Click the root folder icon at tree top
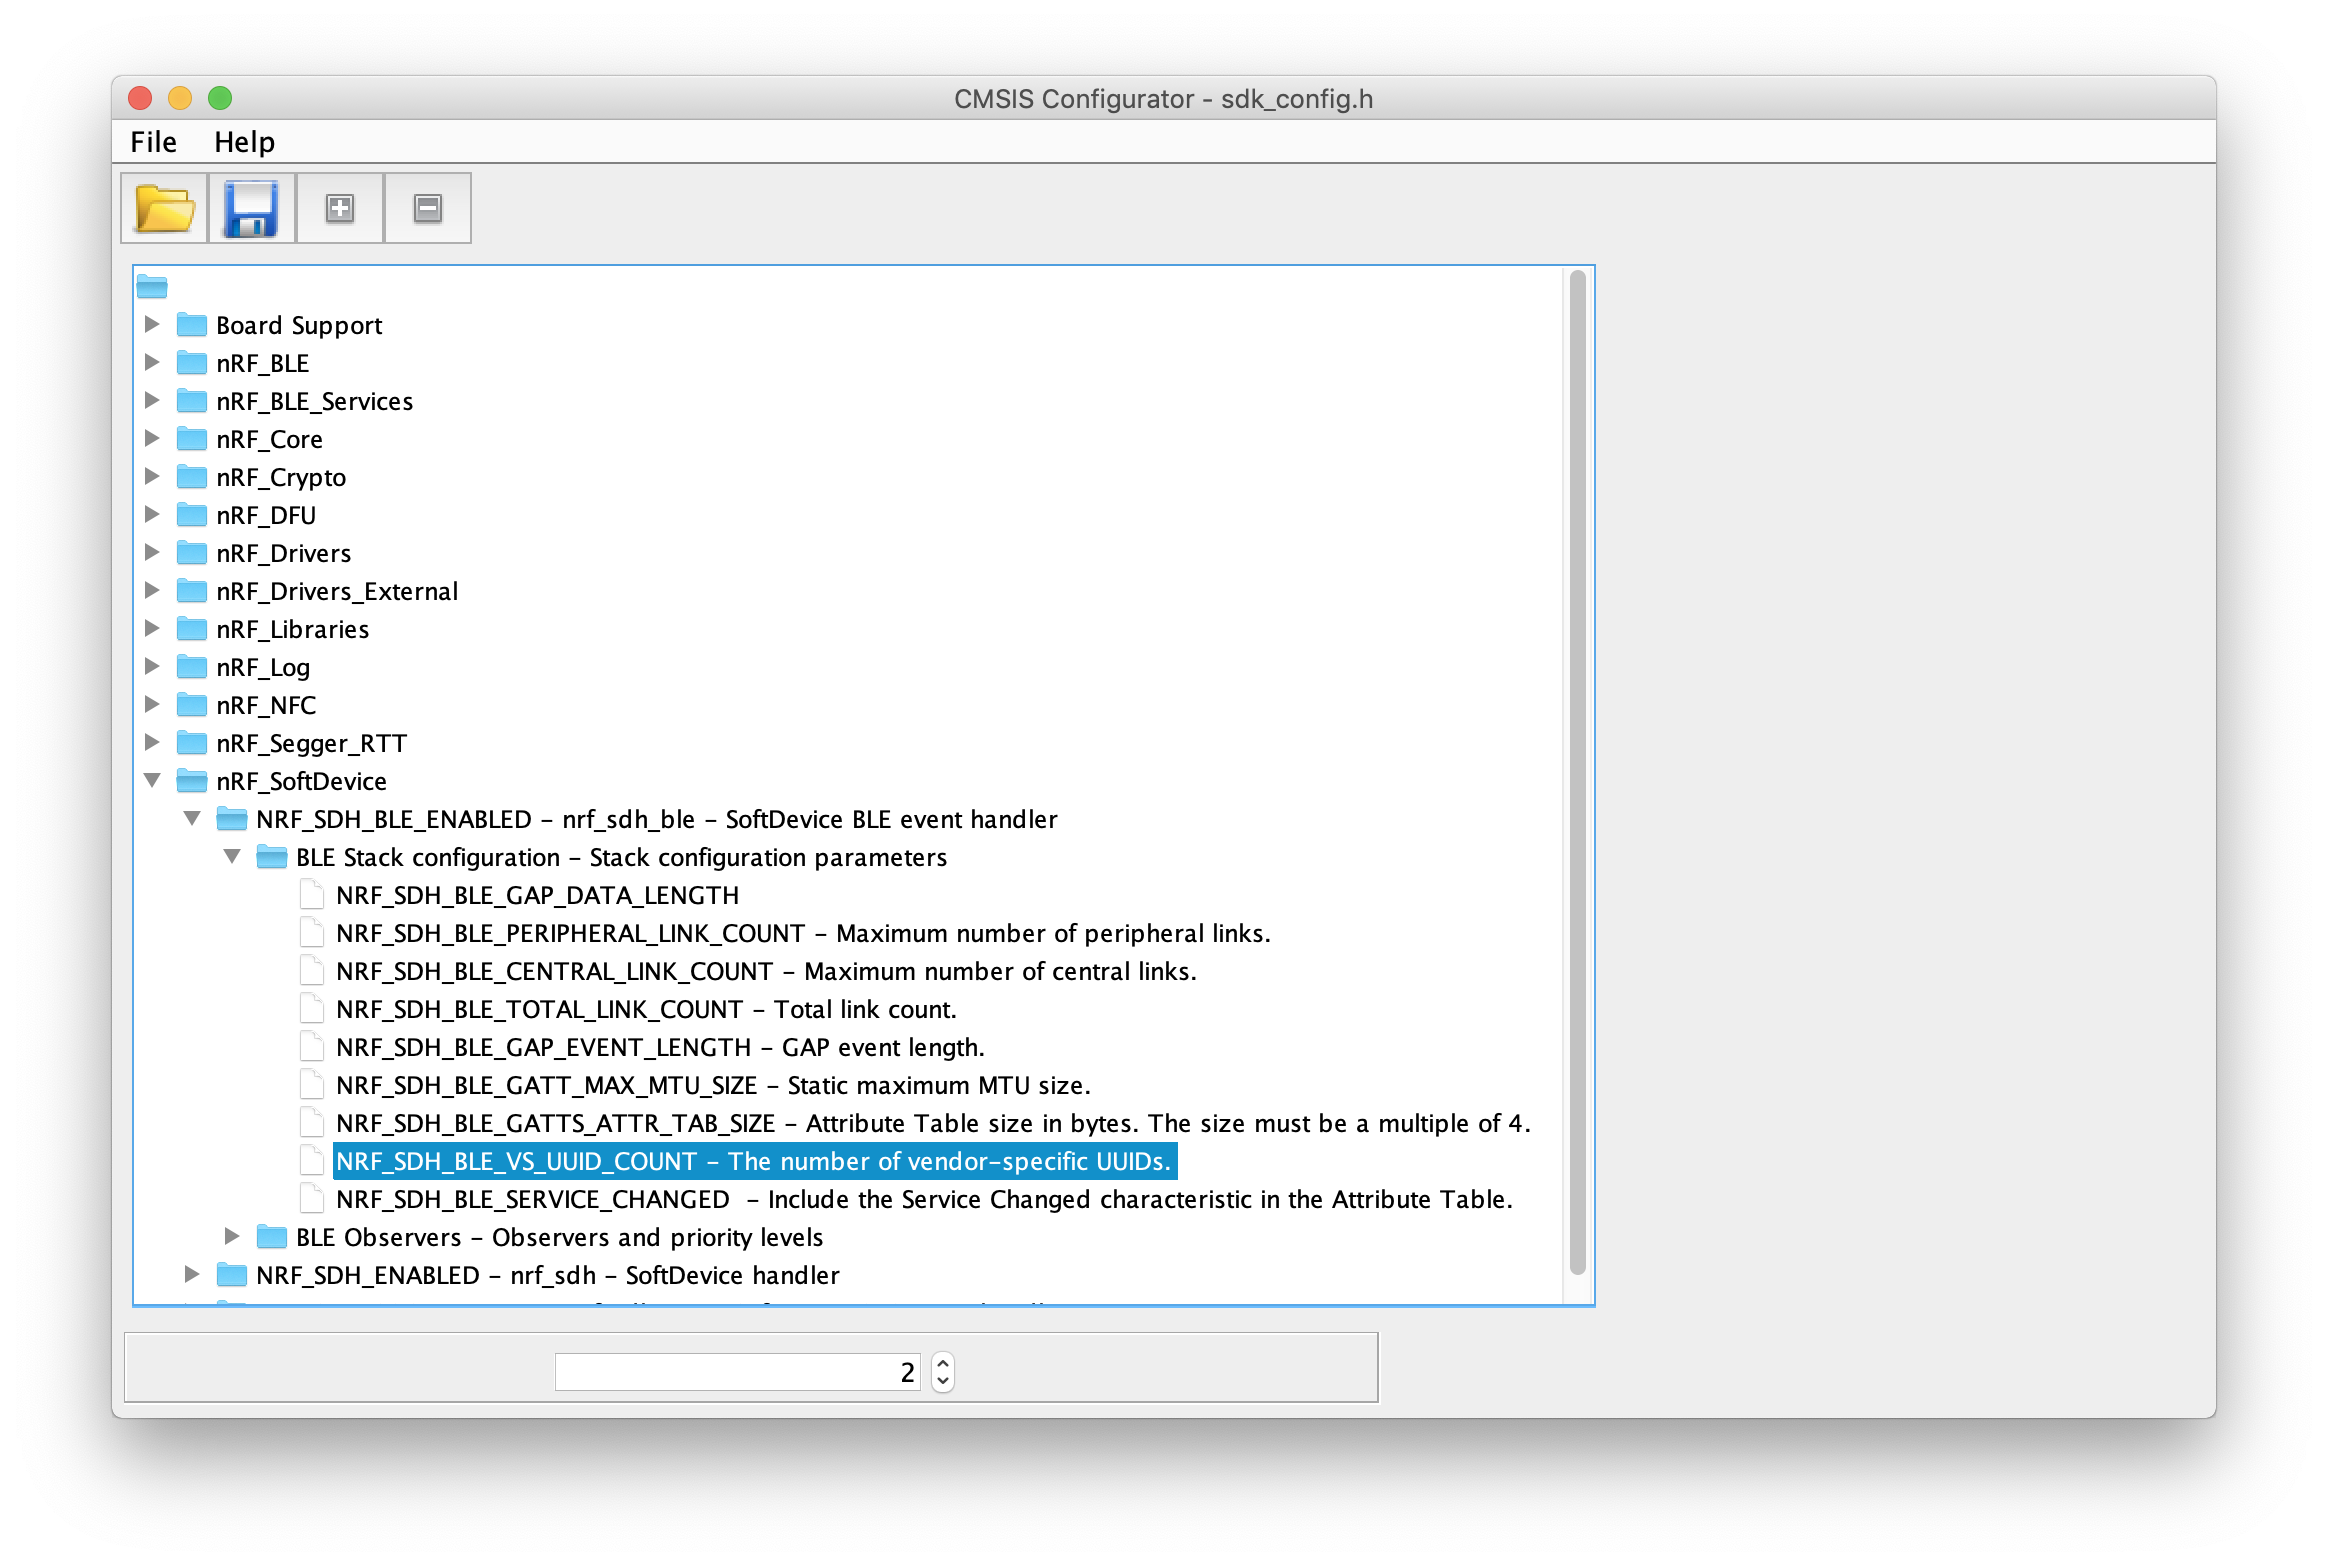The image size is (2328, 1566). click(x=152, y=286)
